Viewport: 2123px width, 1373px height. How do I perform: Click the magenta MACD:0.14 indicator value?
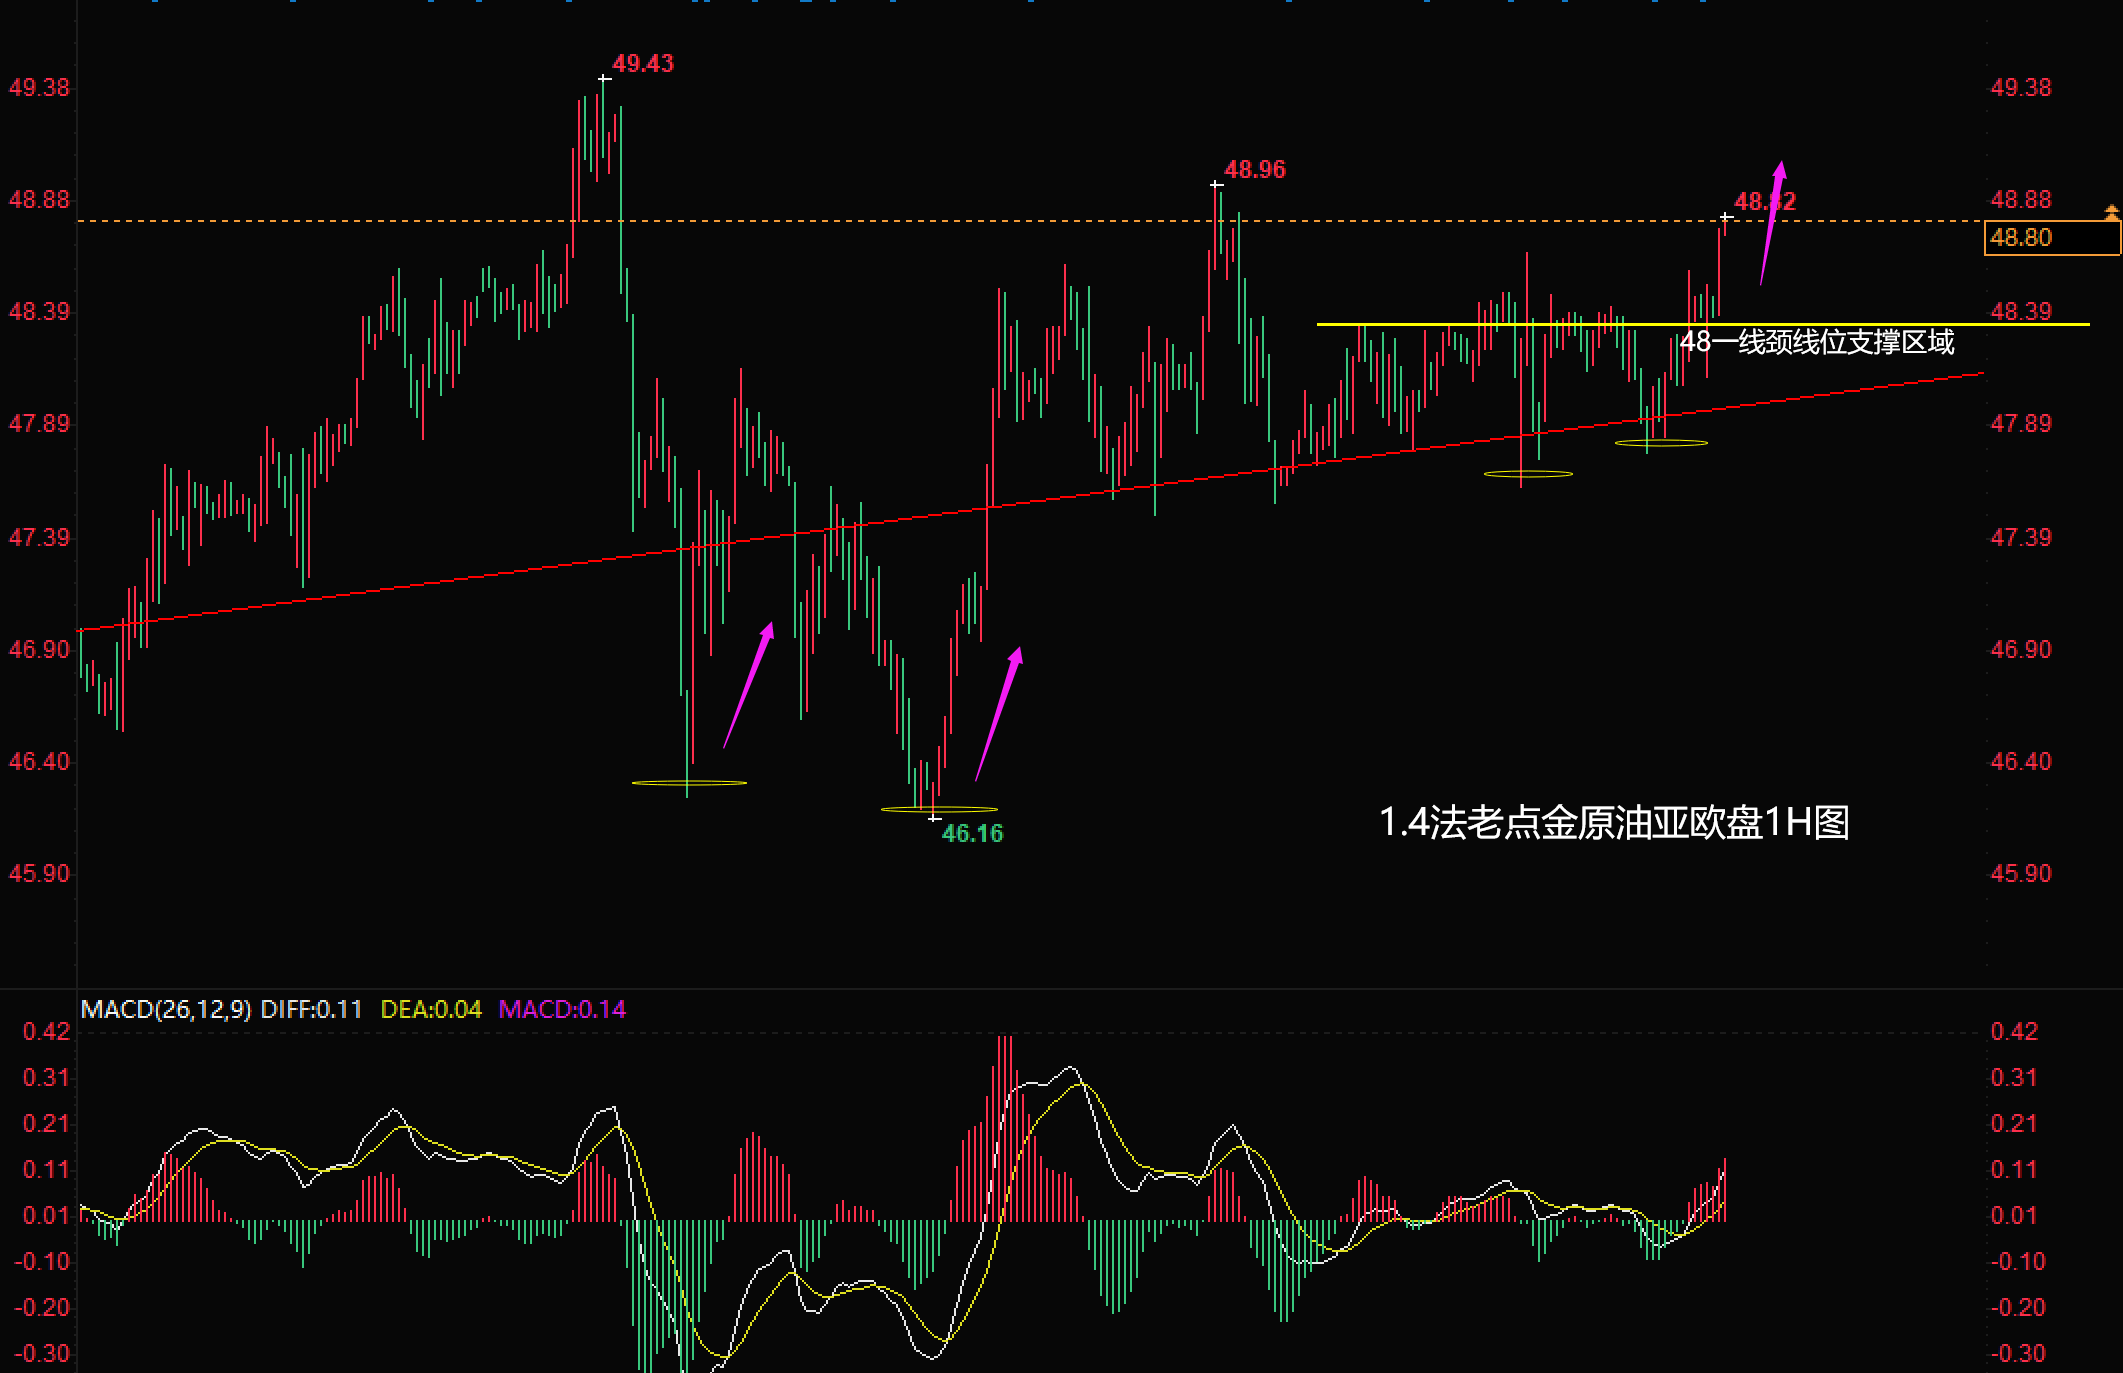tap(562, 1009)
